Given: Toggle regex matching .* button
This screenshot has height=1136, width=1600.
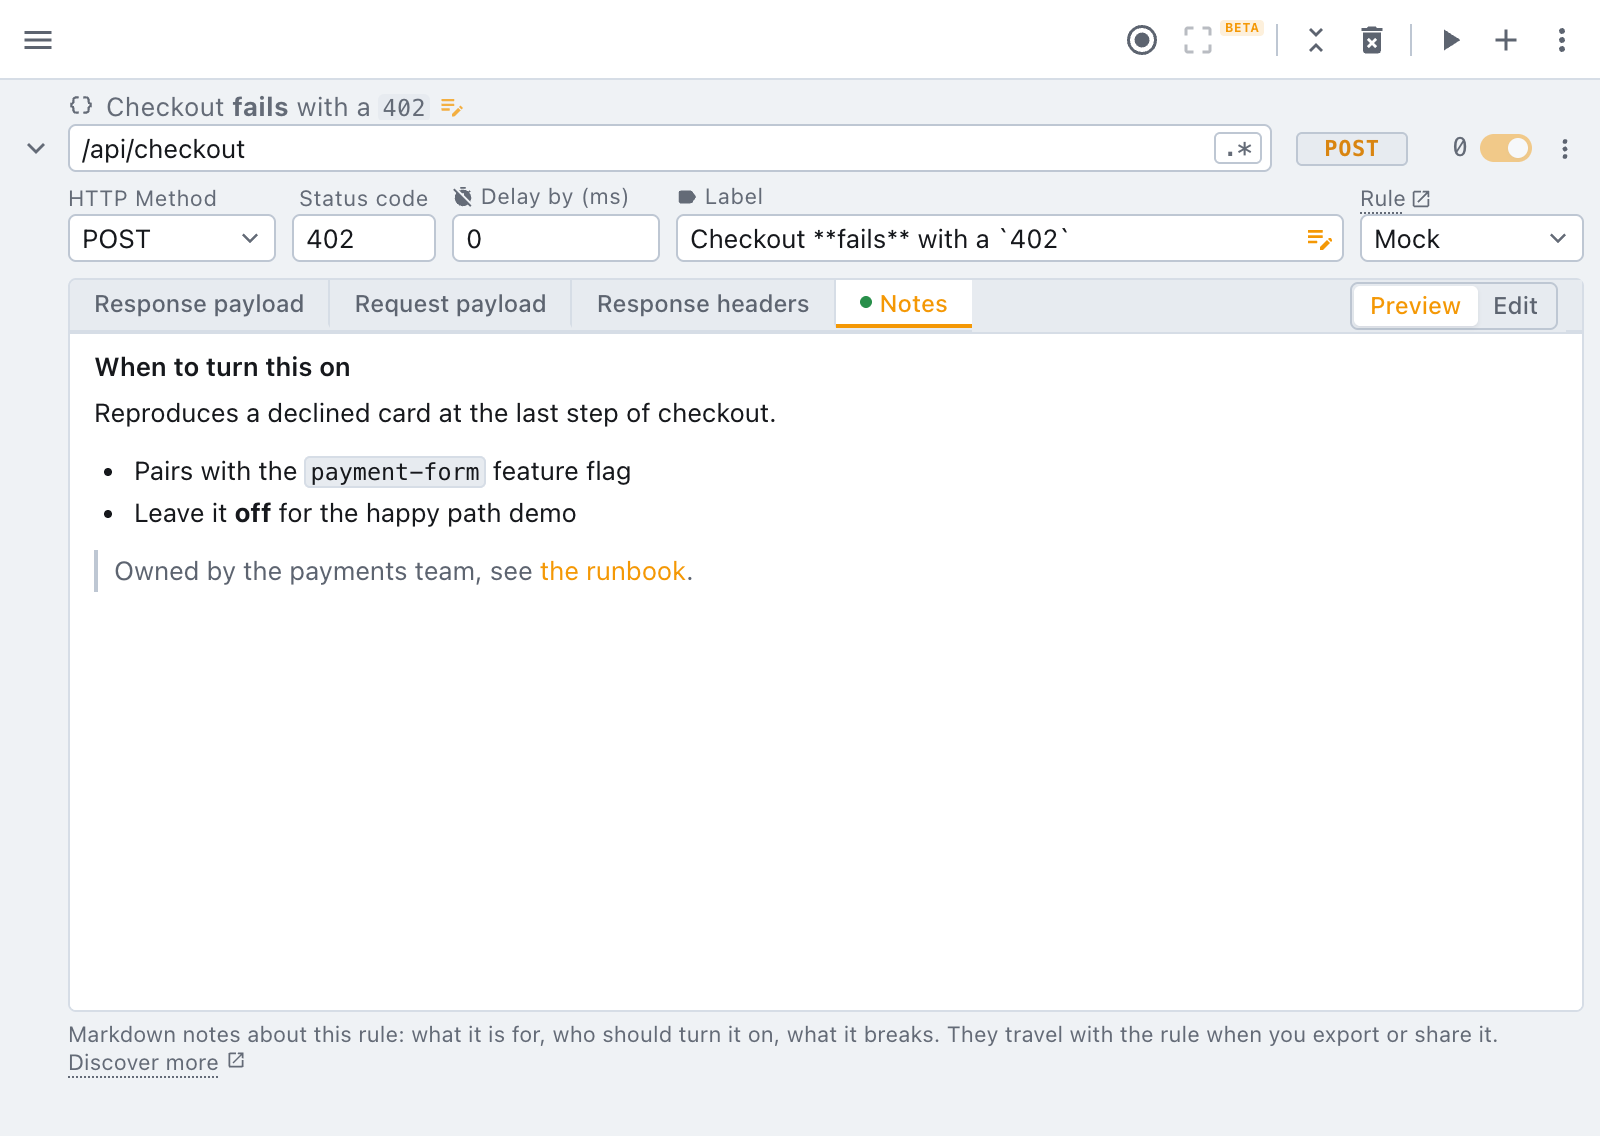Looking at the screenshot, I should pos(1238,149).
